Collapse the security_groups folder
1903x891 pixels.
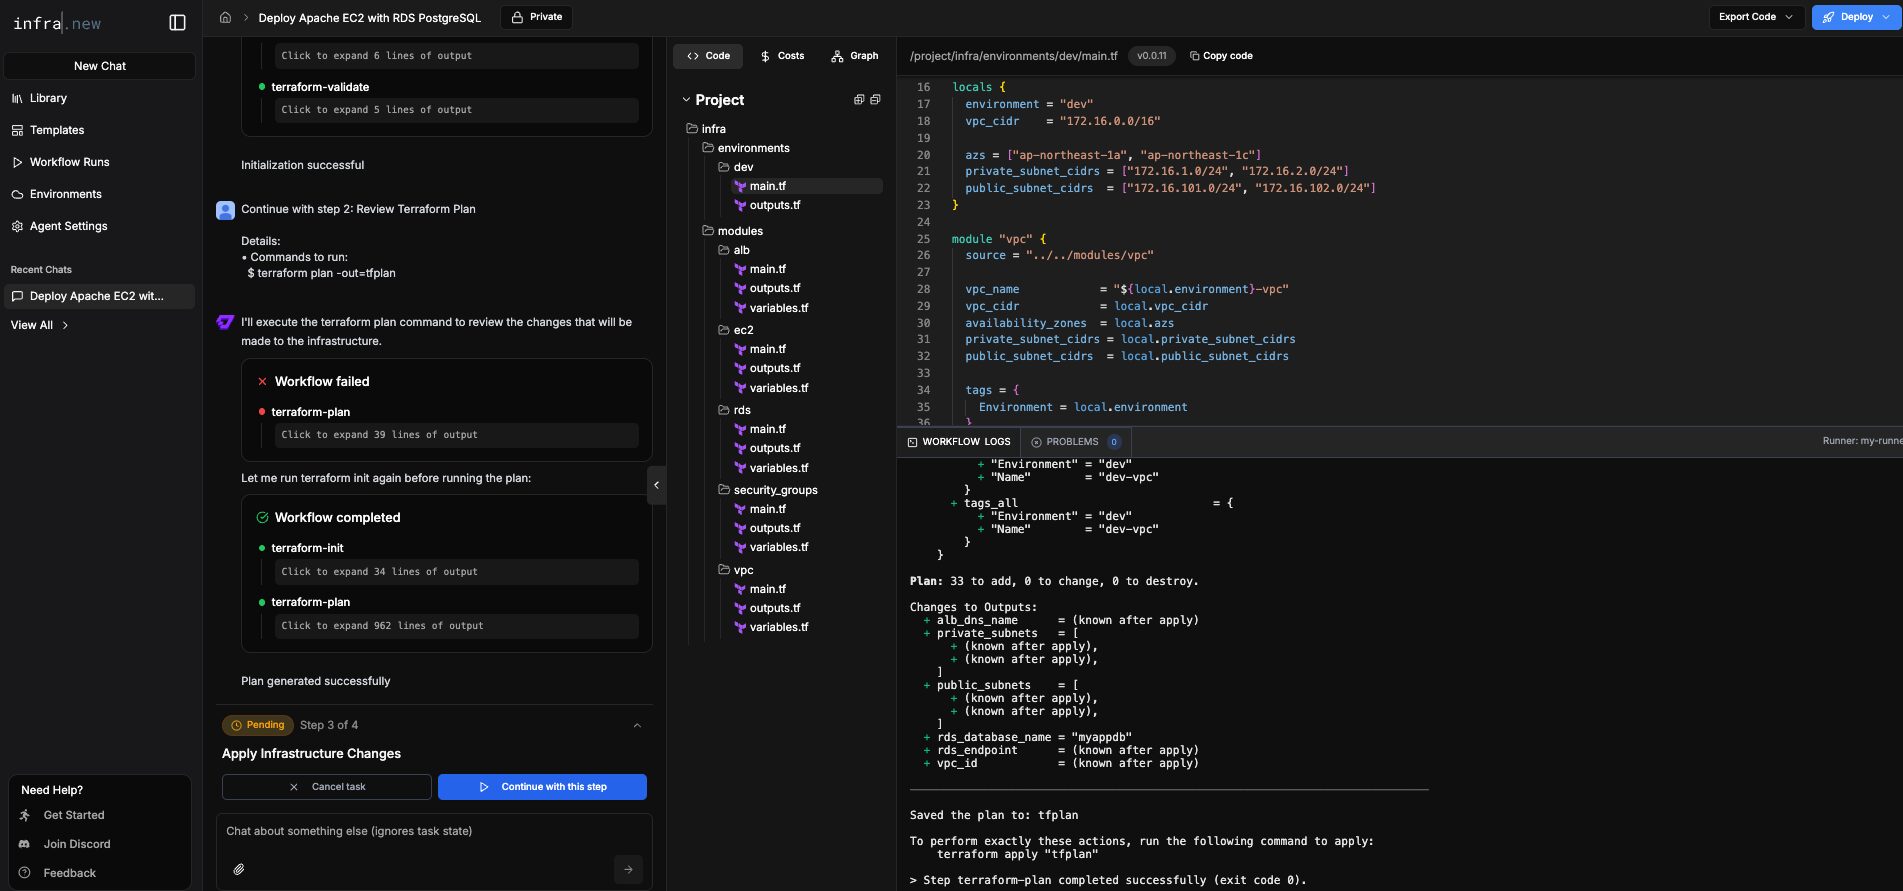click(768, 490)
